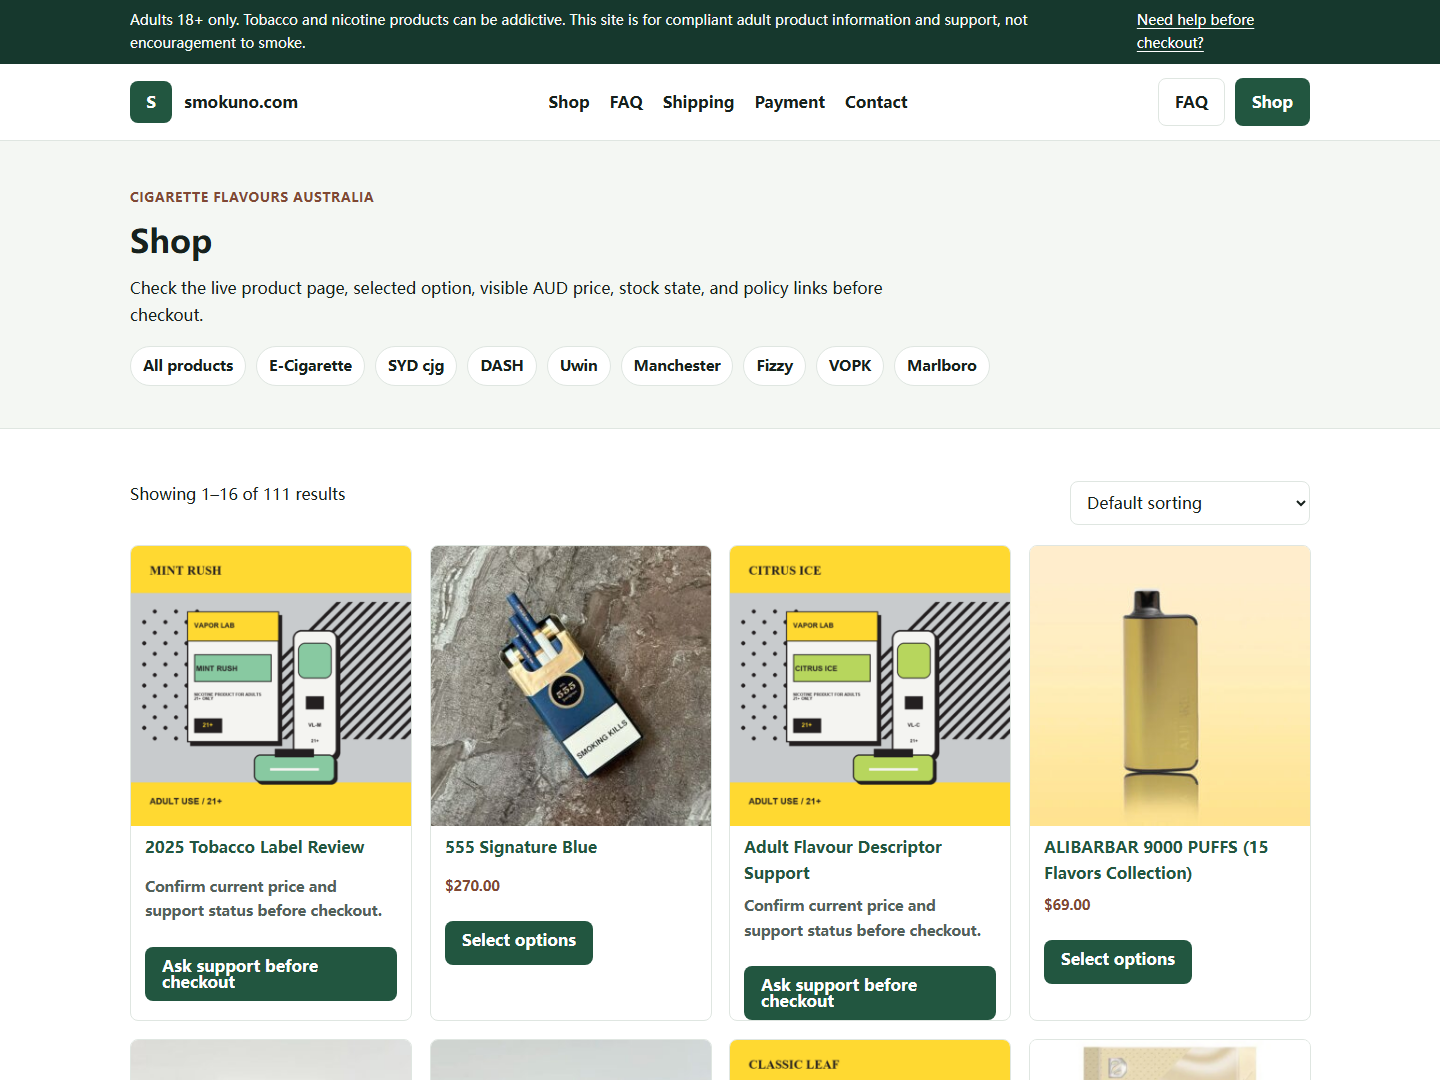The height and width of the screenshot is (1080, 1440).
Task: Click the outlined FAQ header button
Action: [1191, 102]
